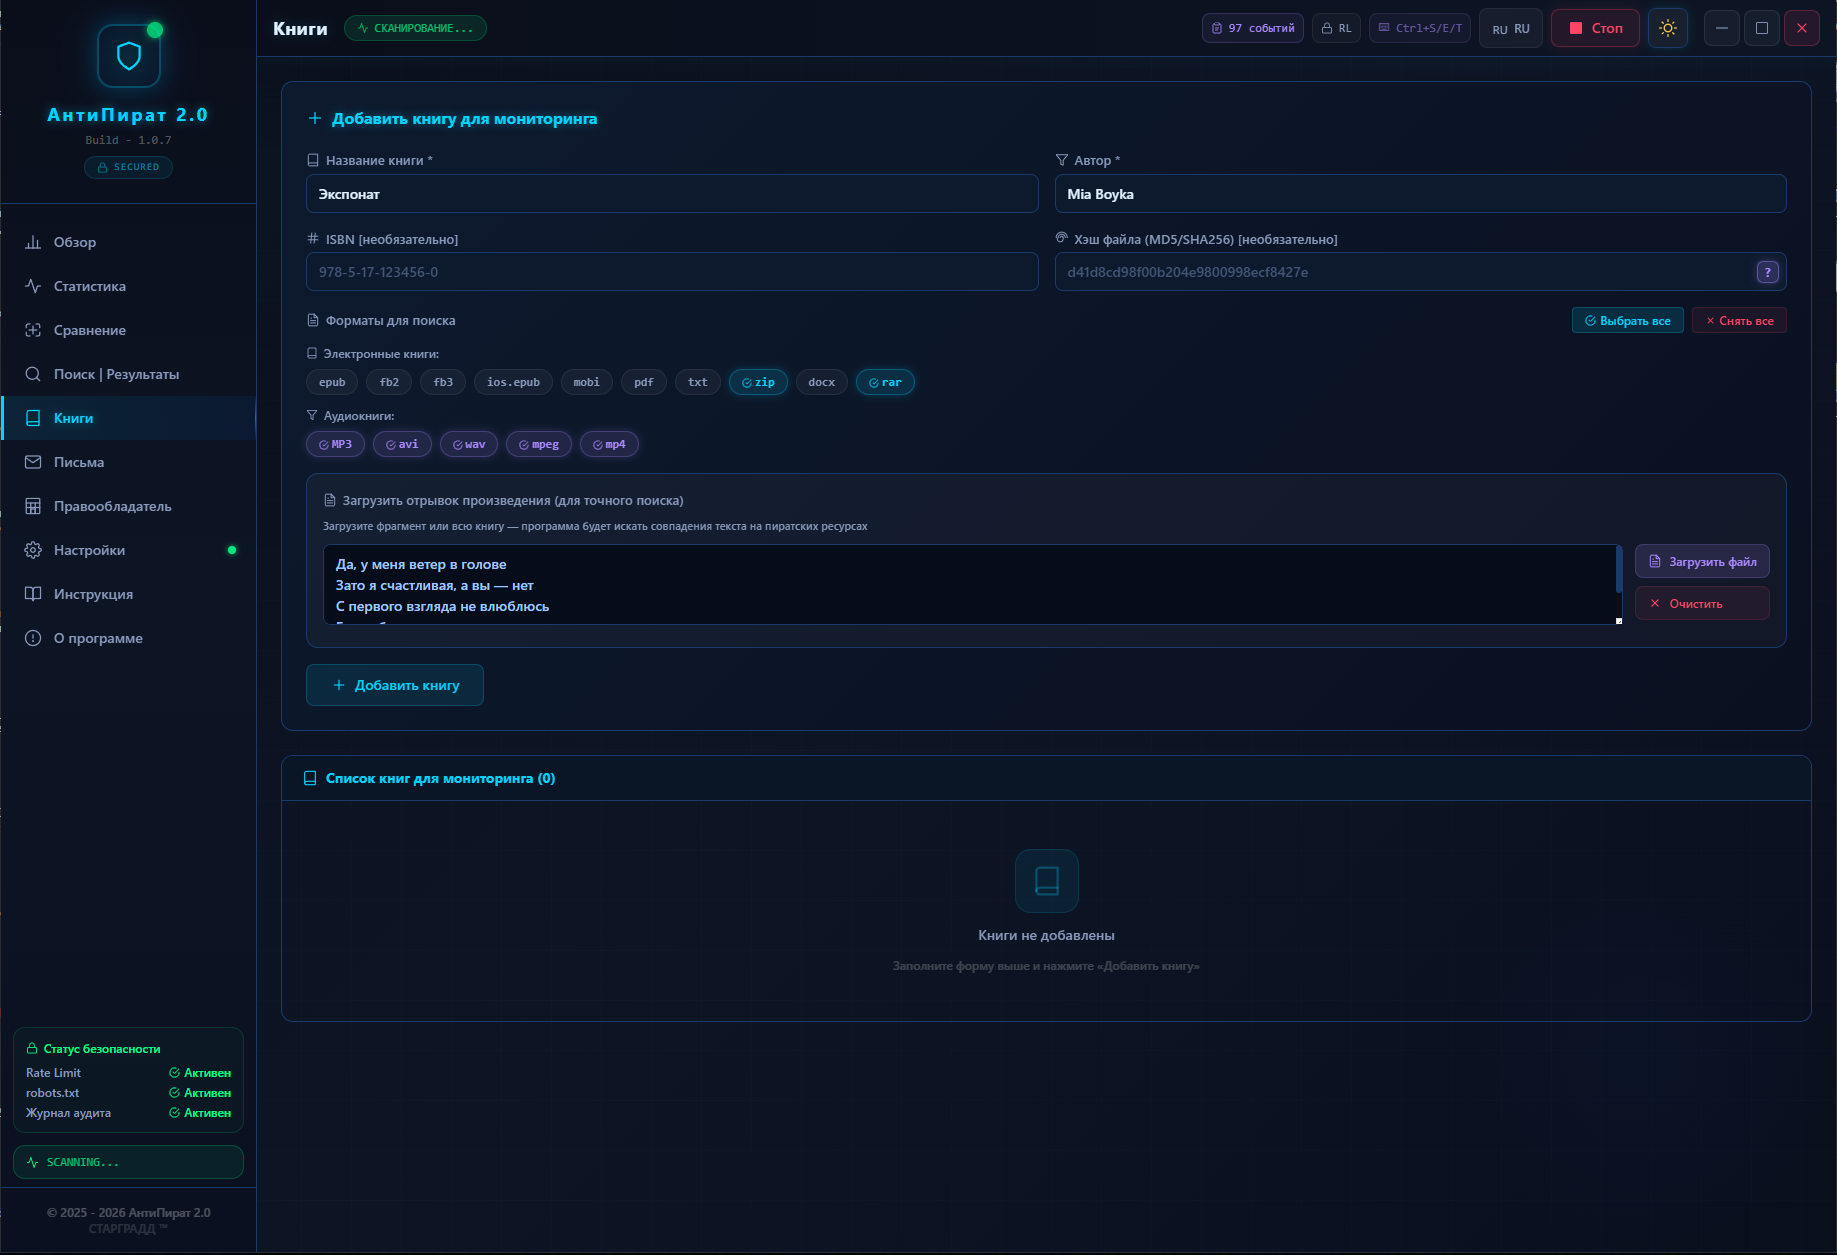Toggle the sun theme icon

coord(1668,28)
